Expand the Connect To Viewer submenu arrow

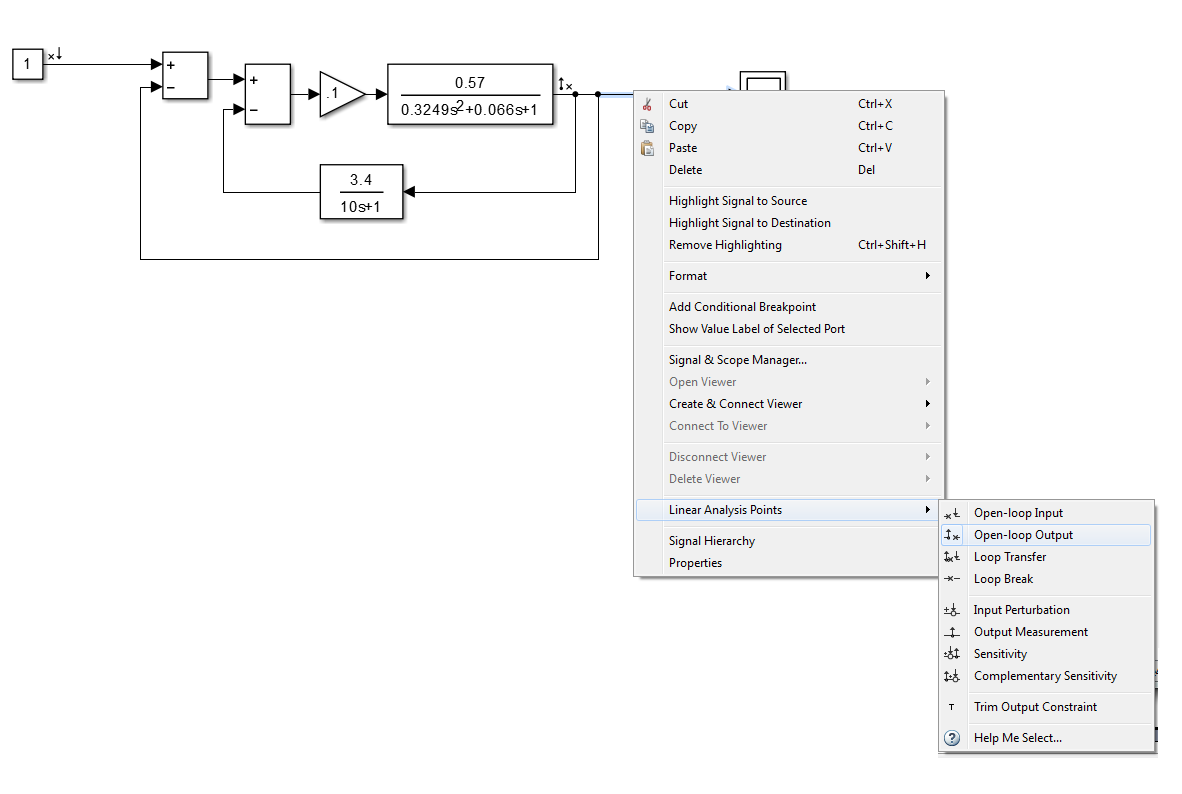coord(927,426)
